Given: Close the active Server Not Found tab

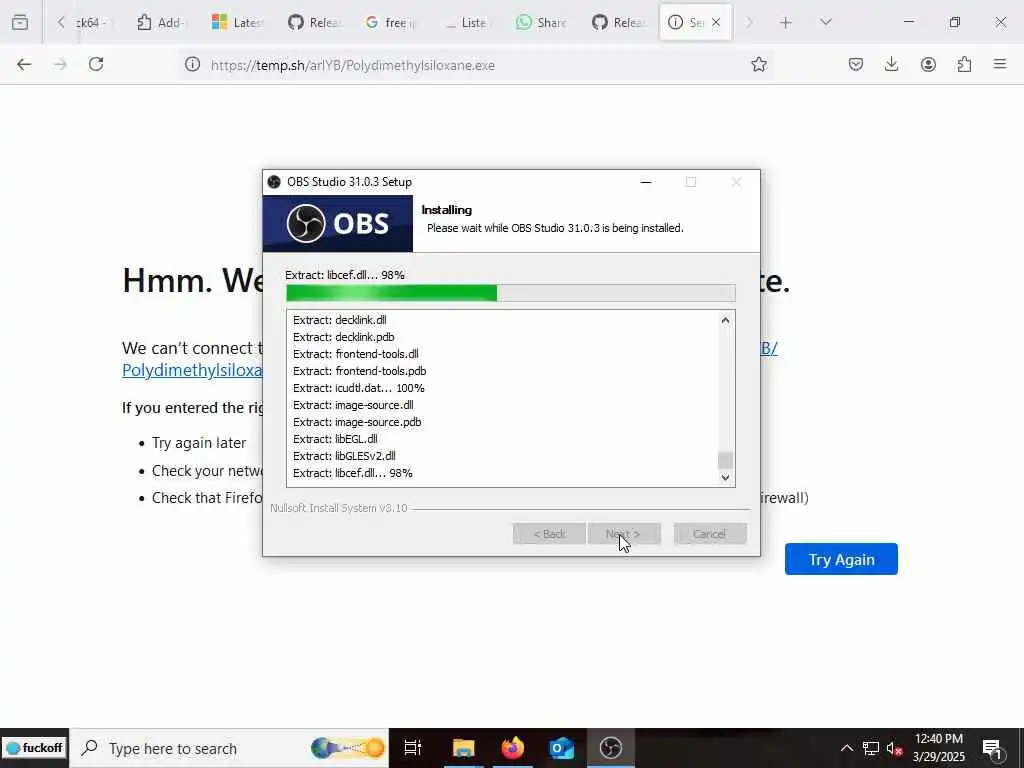Looking at the screenshot, I should coord(716,22).
